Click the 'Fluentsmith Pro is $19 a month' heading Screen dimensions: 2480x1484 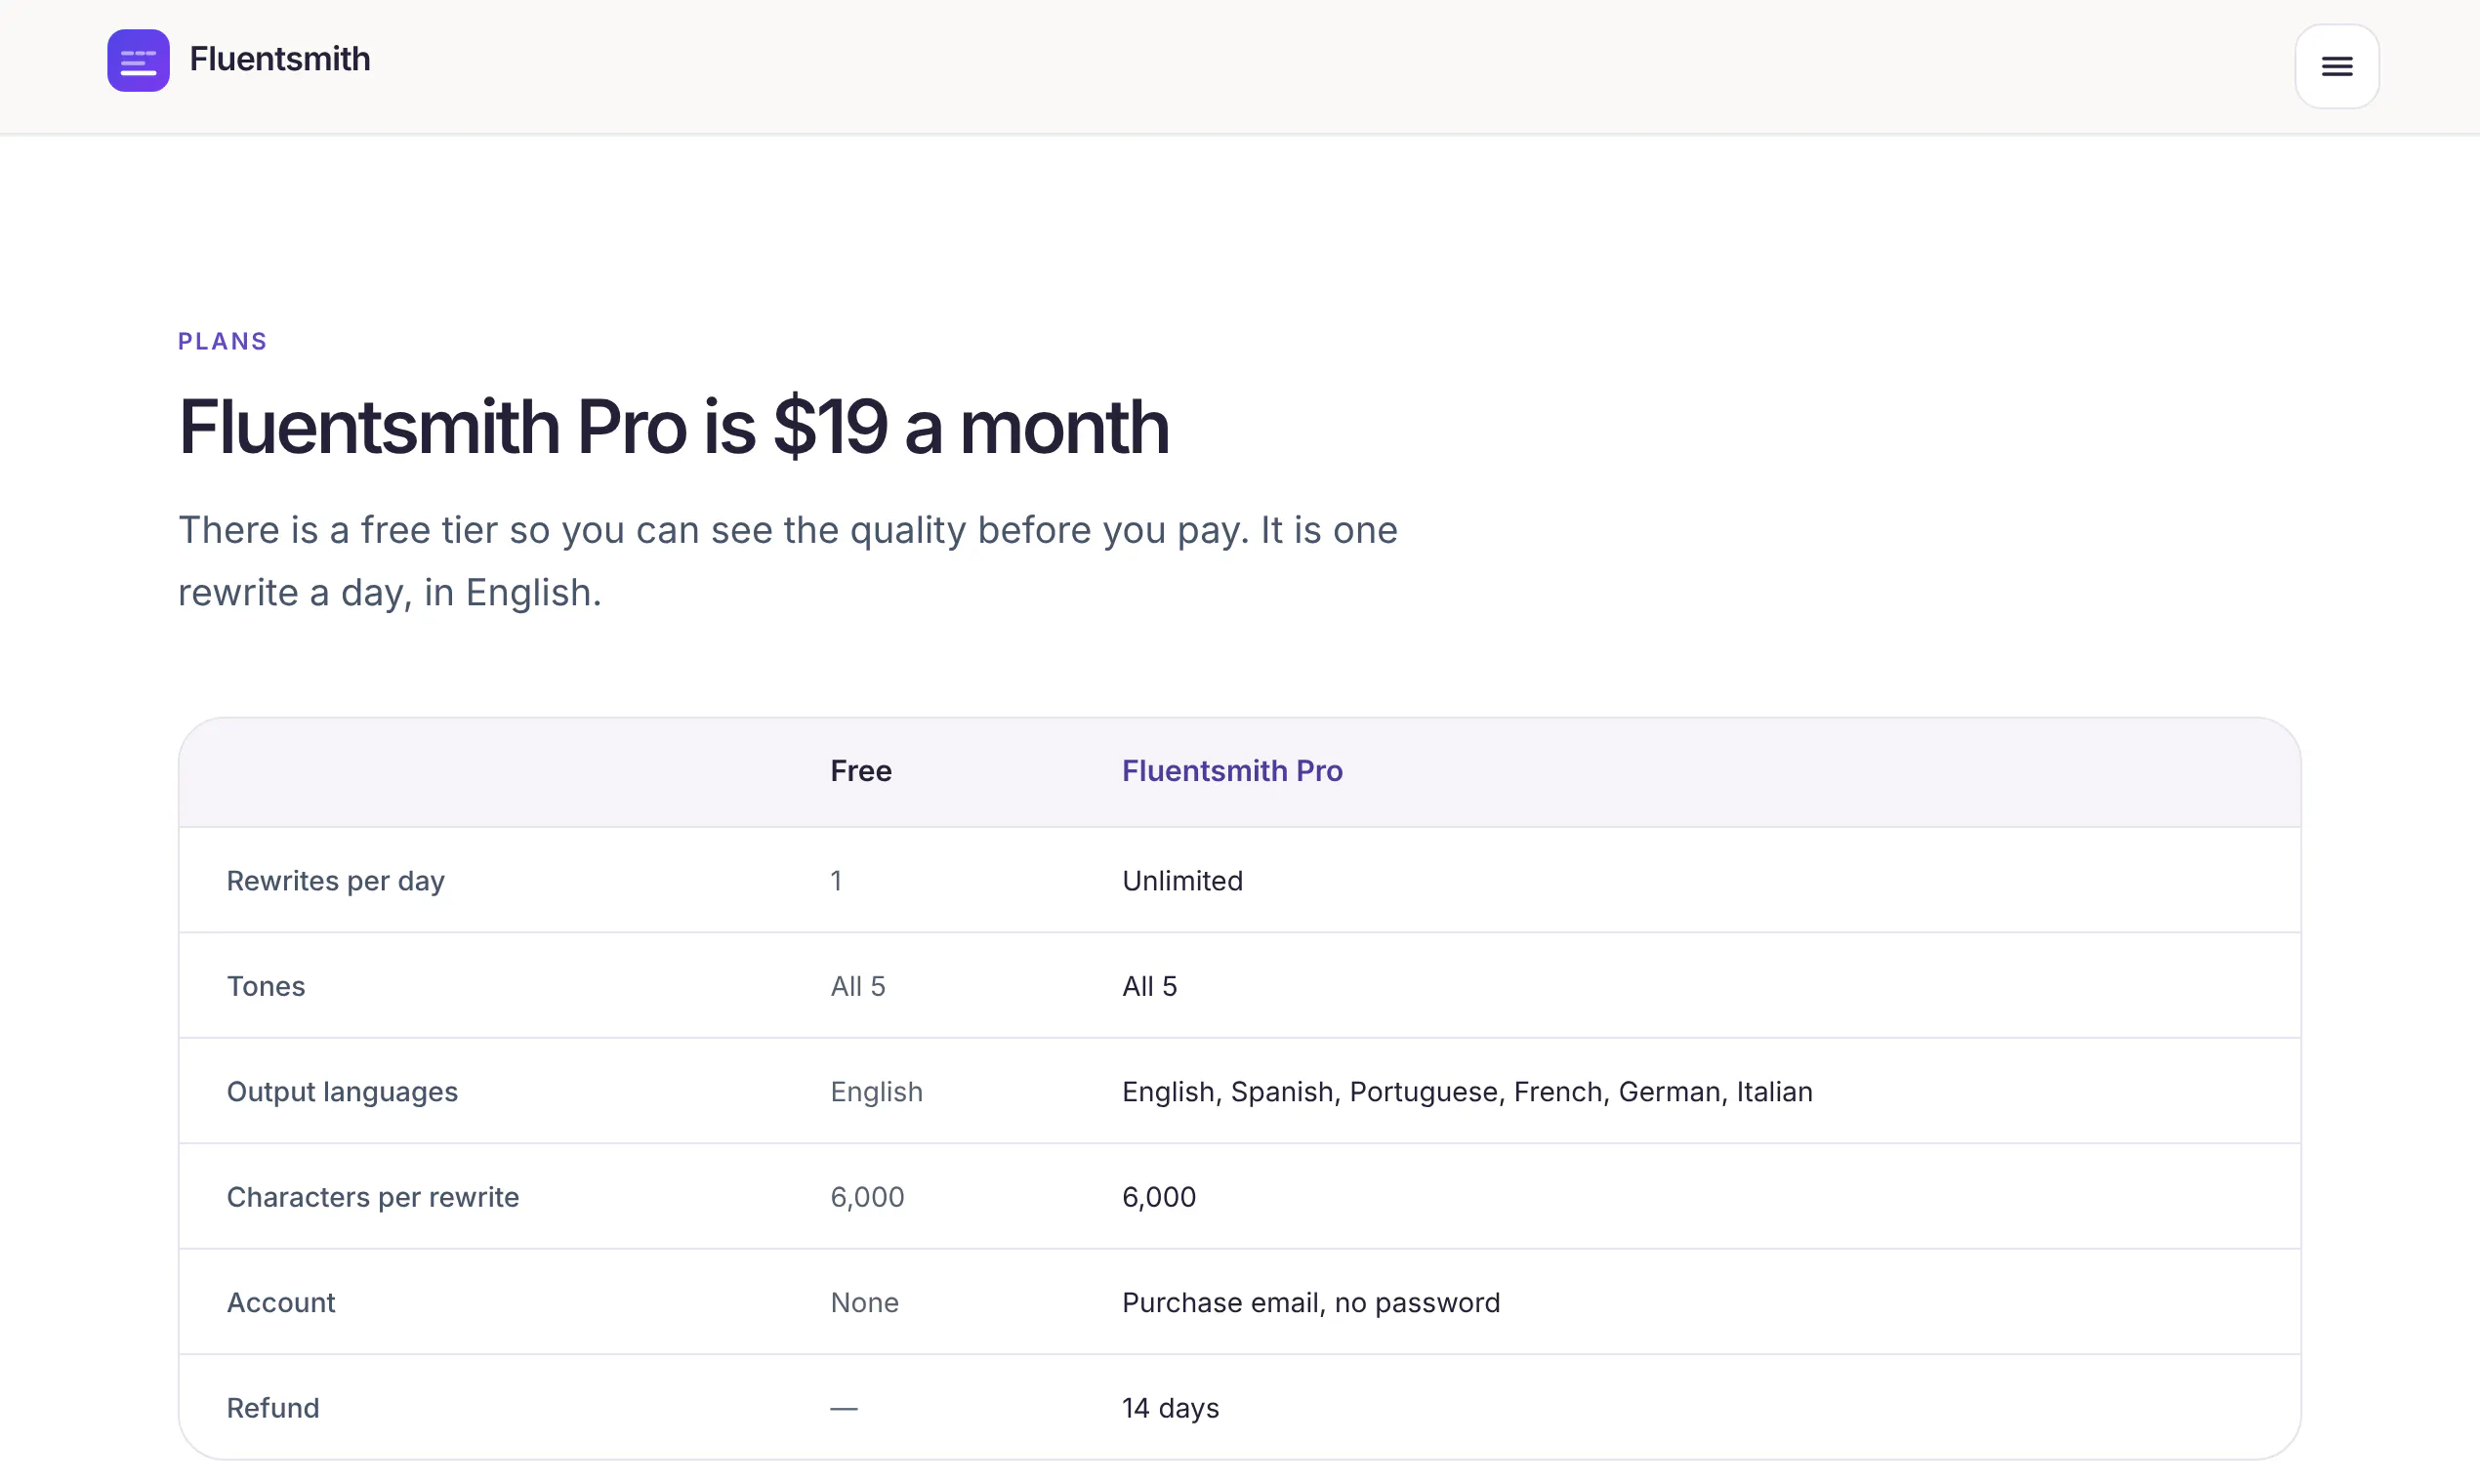[673, 427]
